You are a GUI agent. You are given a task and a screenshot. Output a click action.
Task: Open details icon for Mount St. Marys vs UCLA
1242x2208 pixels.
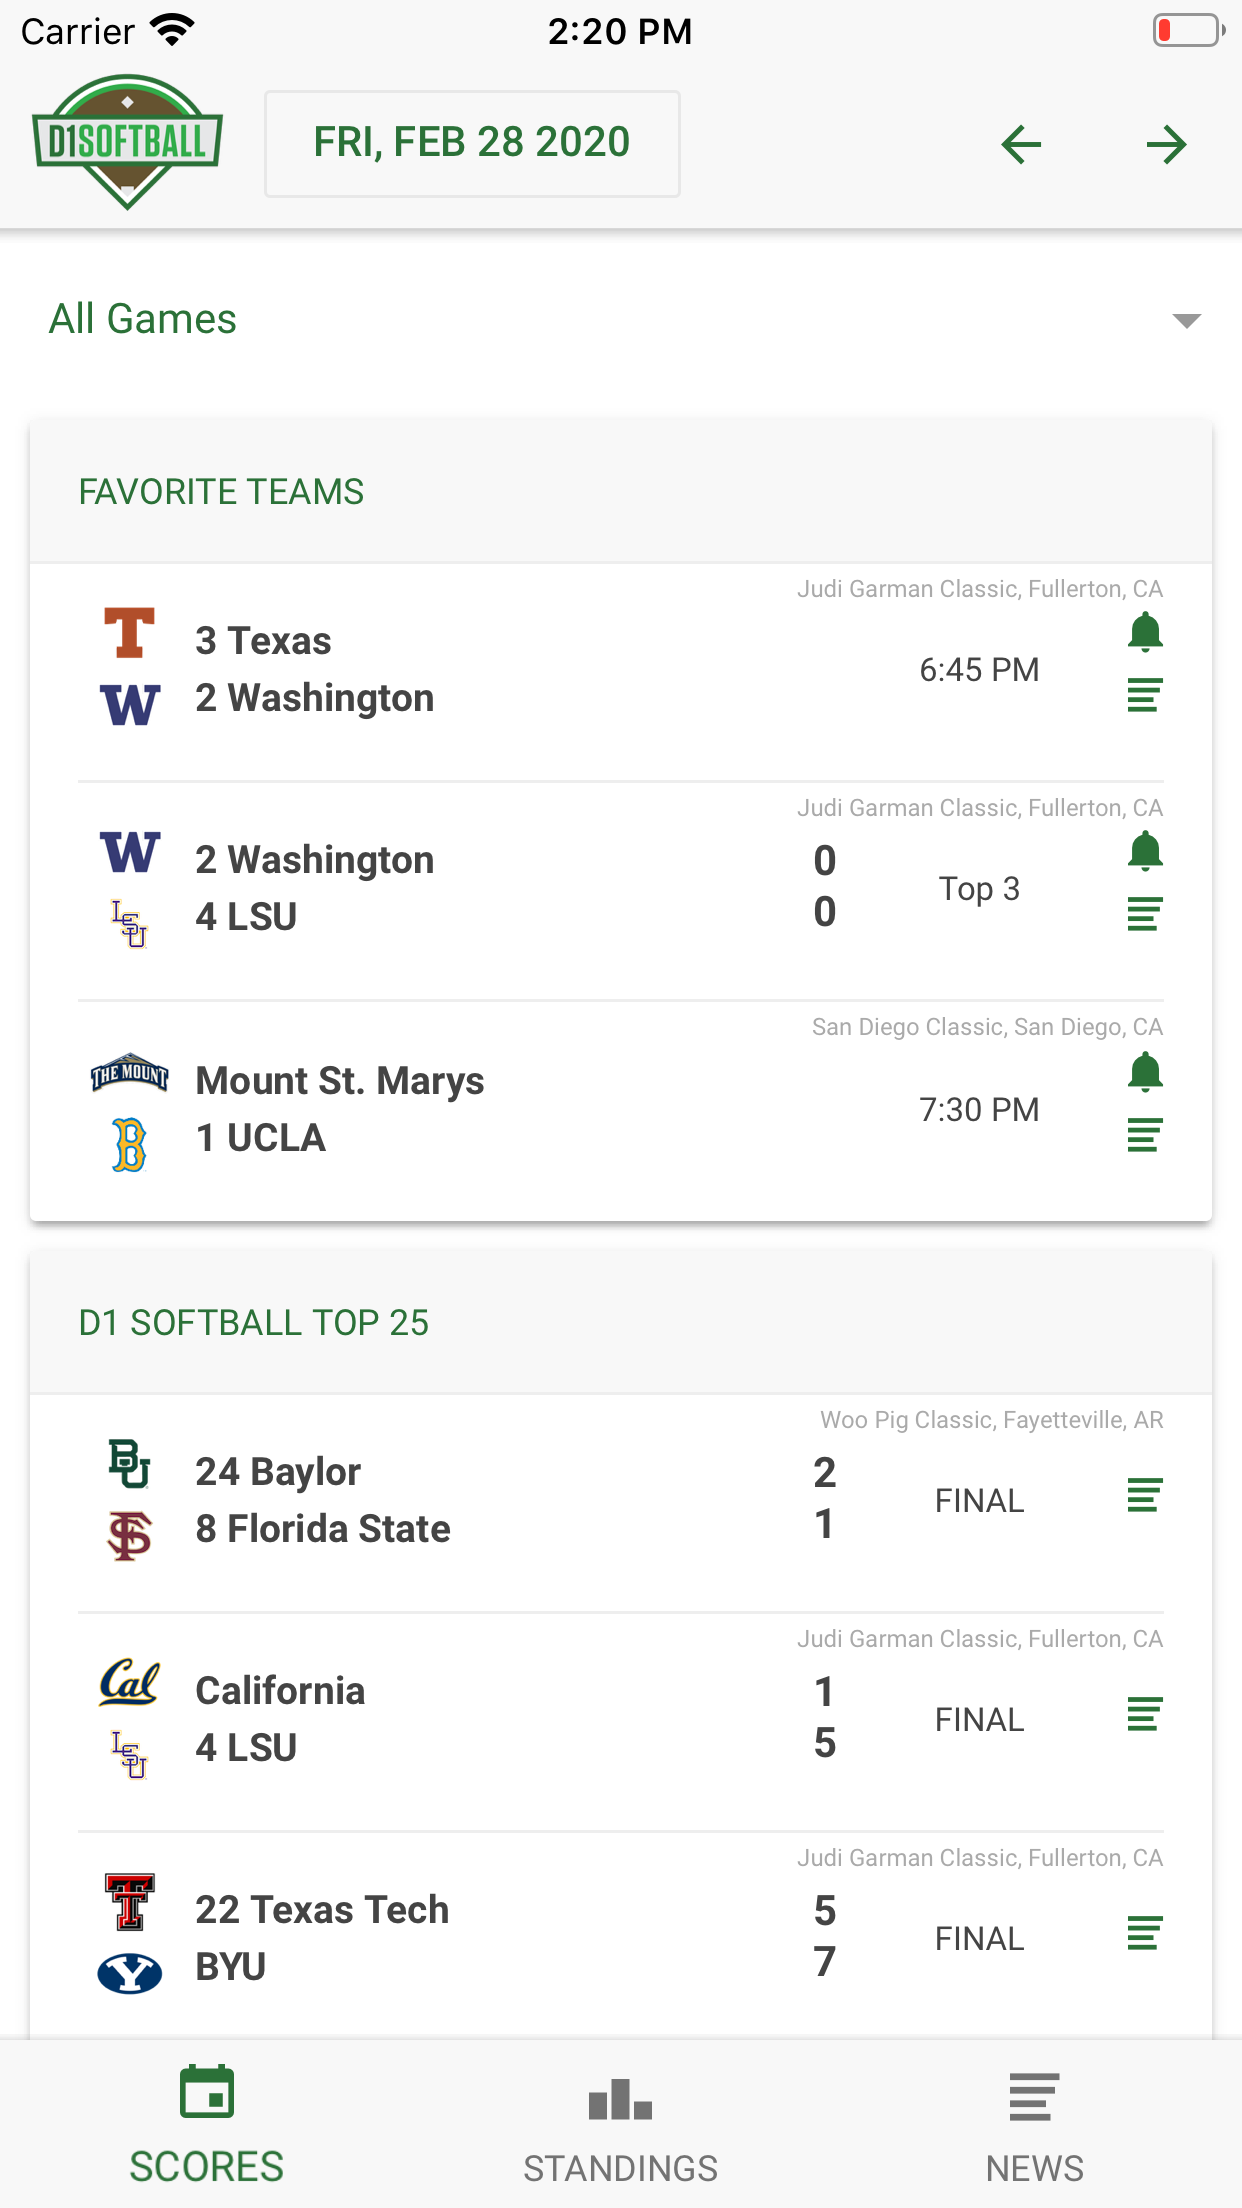[1144, 1135]
